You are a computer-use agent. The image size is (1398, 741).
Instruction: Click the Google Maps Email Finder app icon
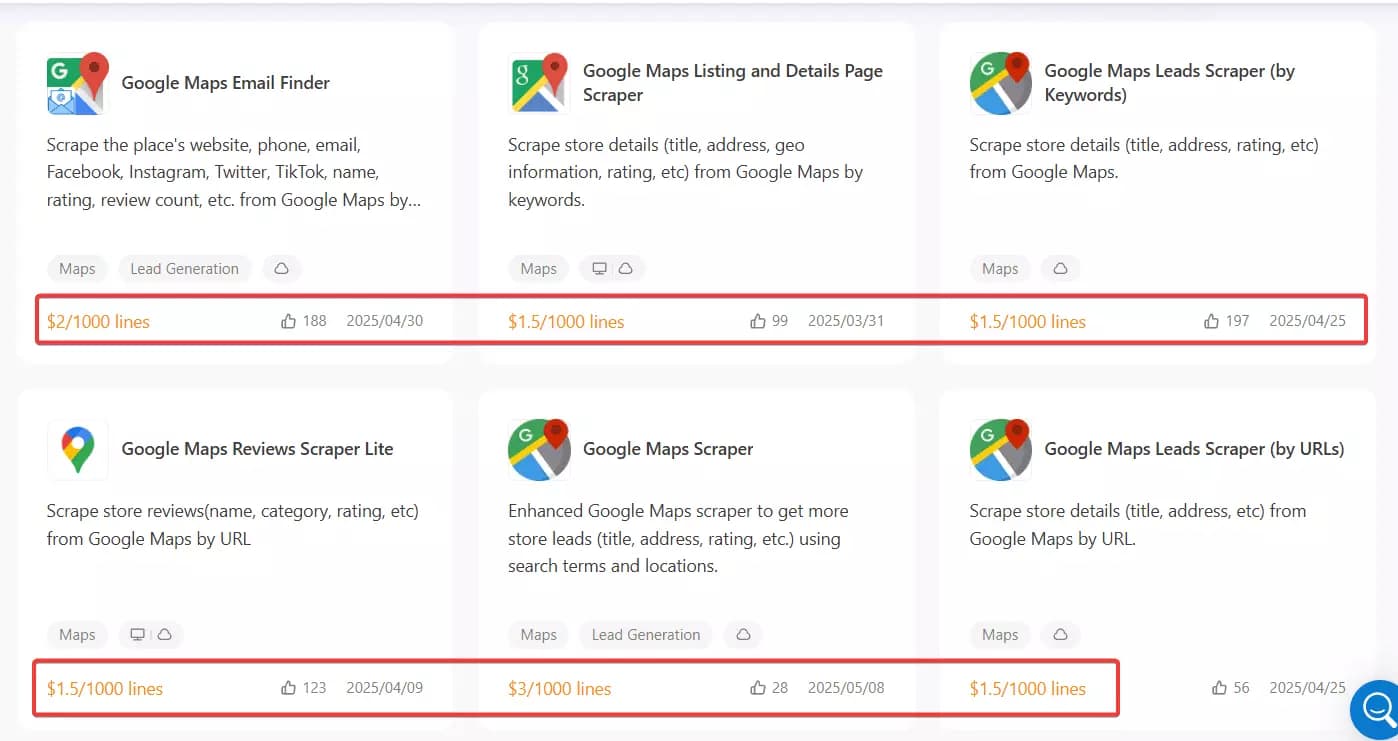(x=77, y=83)
